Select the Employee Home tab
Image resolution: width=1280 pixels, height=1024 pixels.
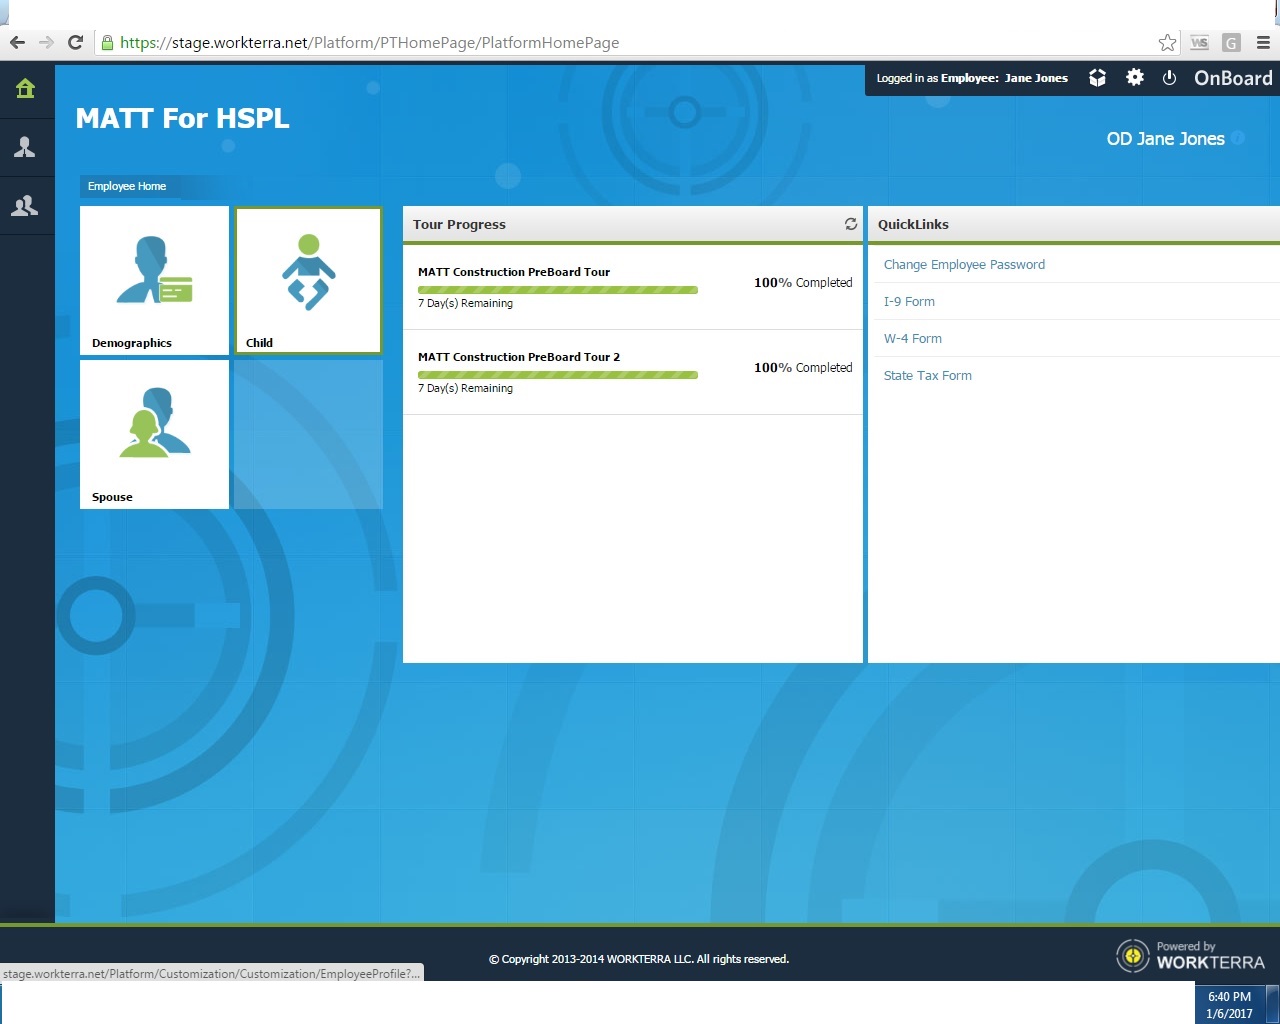[x=127, y=186]
